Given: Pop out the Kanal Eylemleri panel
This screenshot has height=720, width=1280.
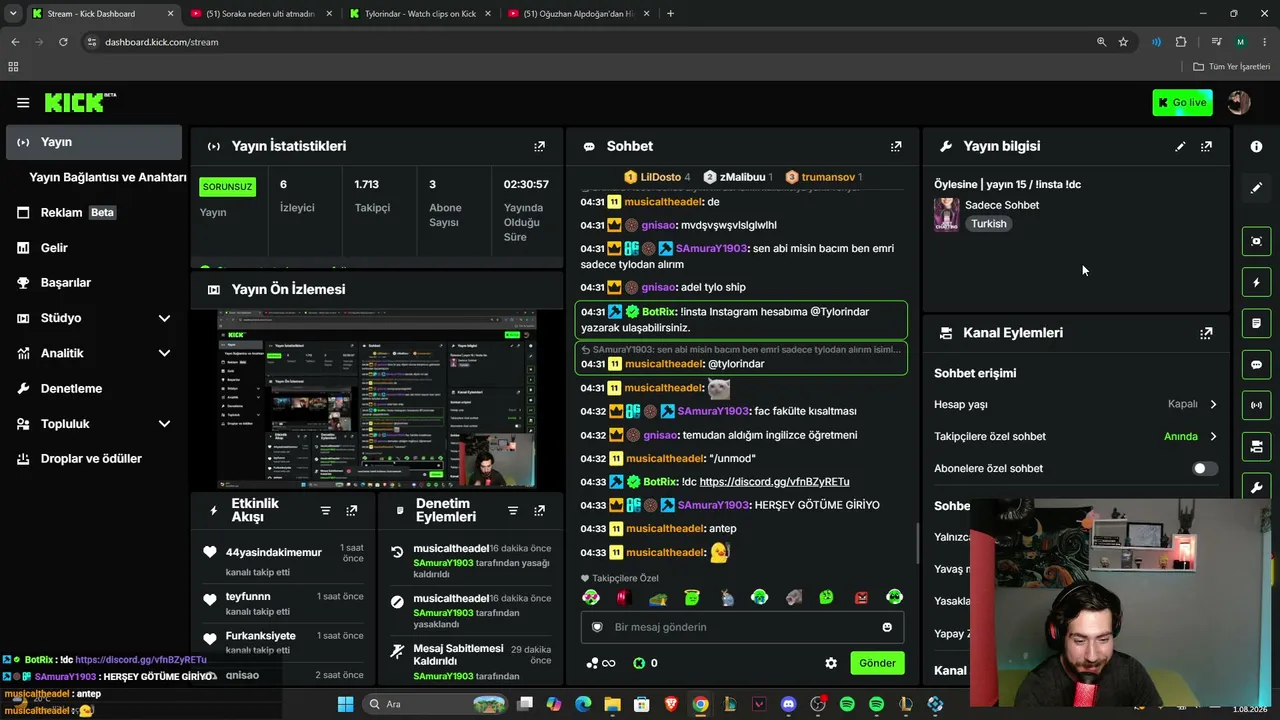Looking at the screenshot, I should 1206,333.
